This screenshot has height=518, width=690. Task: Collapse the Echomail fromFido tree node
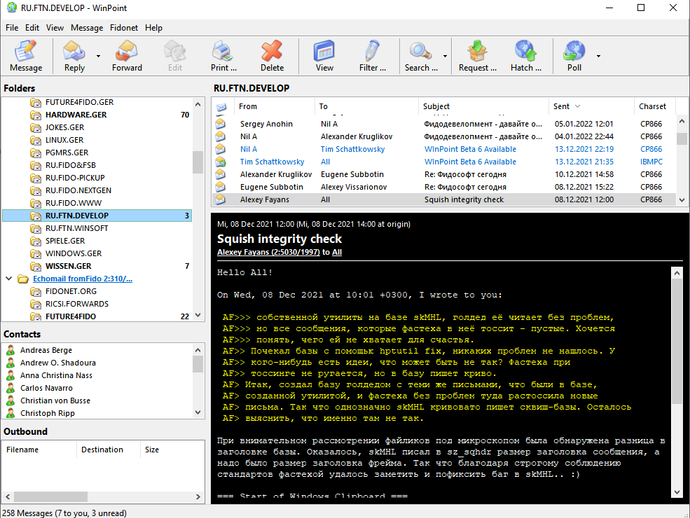(9, 279)
